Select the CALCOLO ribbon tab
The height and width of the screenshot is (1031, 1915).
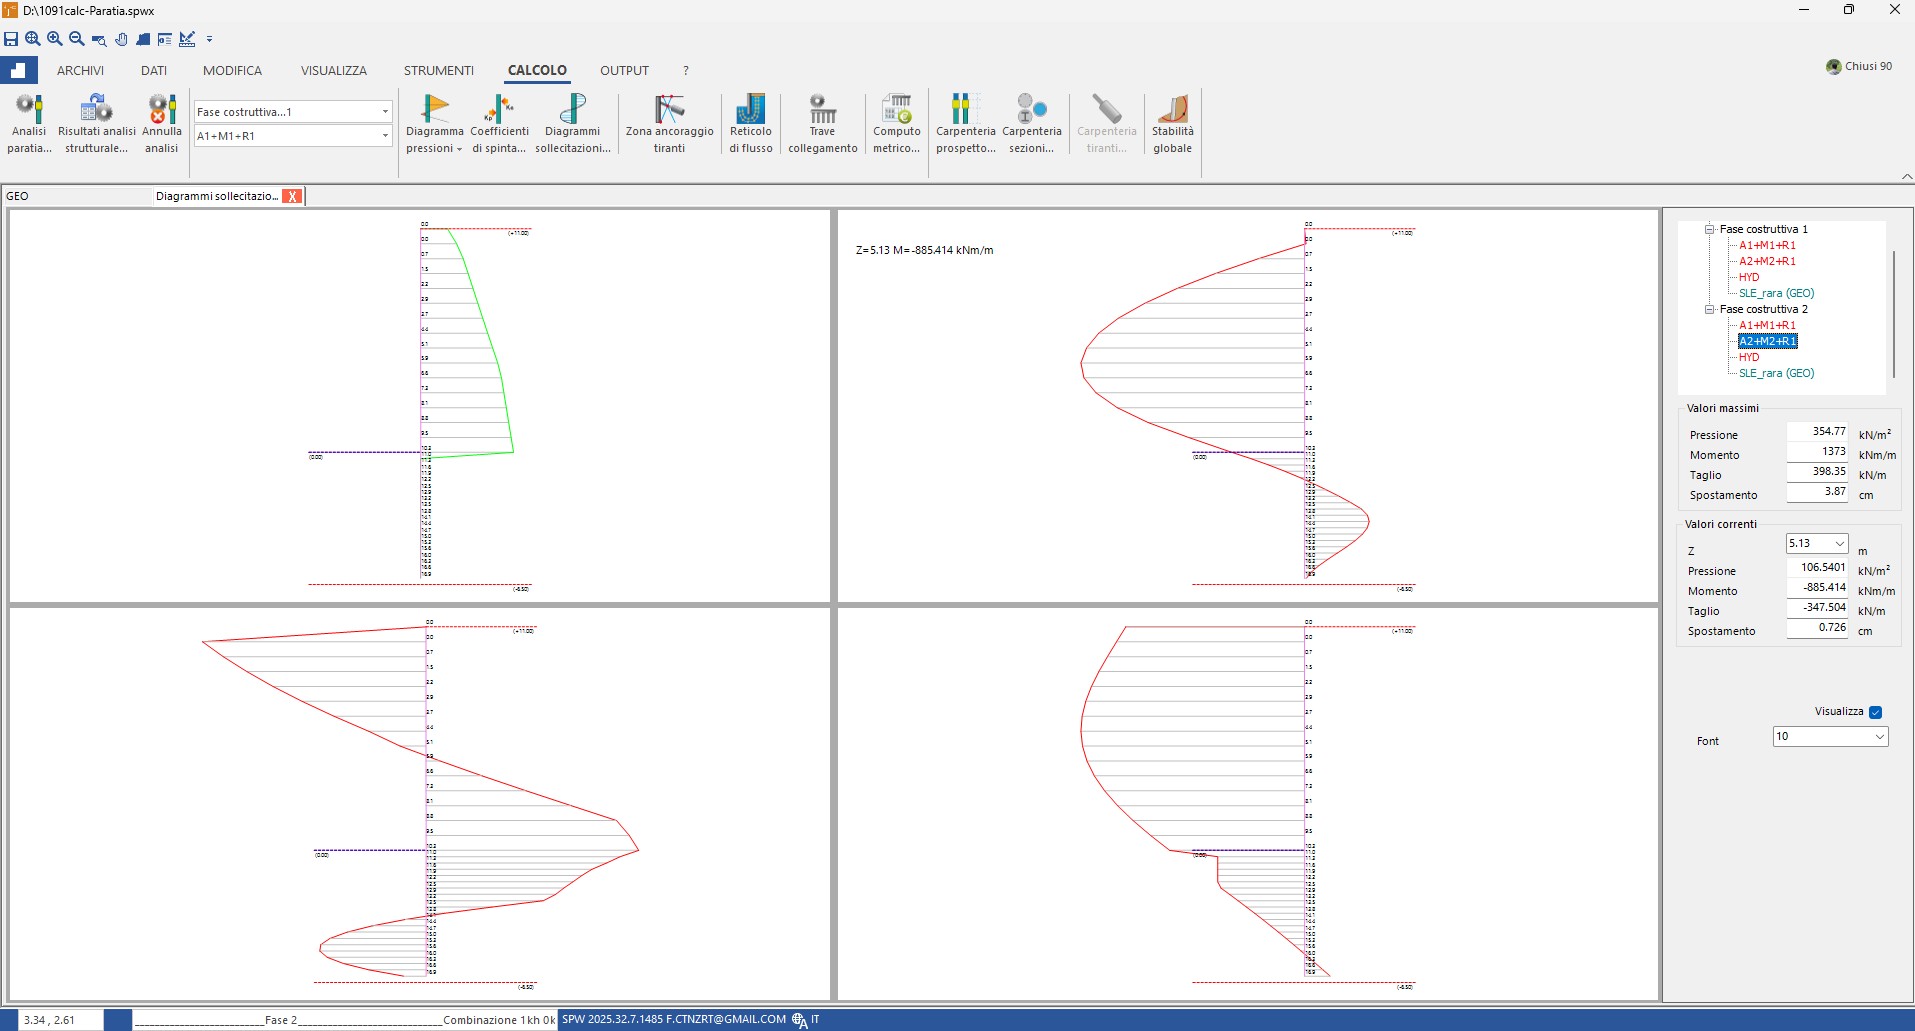pos(537,71)
